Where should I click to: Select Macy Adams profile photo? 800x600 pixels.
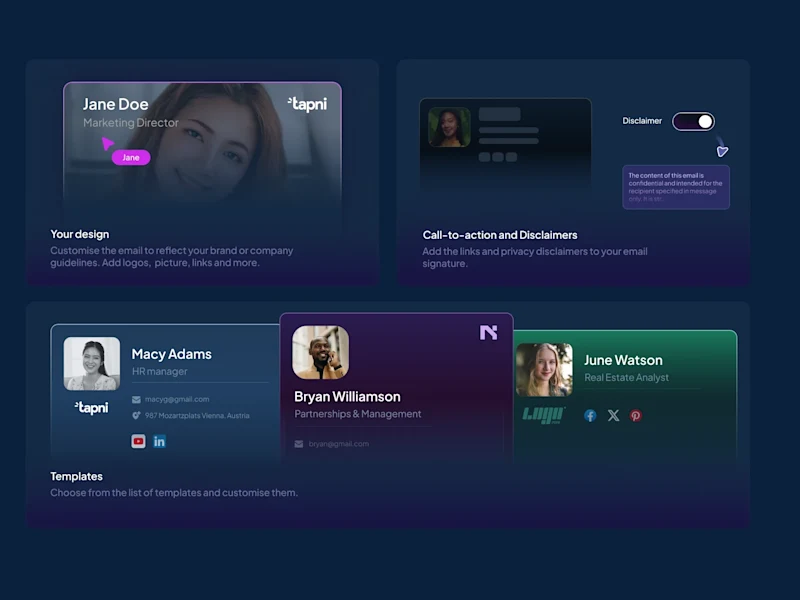[x=92, y=363]
